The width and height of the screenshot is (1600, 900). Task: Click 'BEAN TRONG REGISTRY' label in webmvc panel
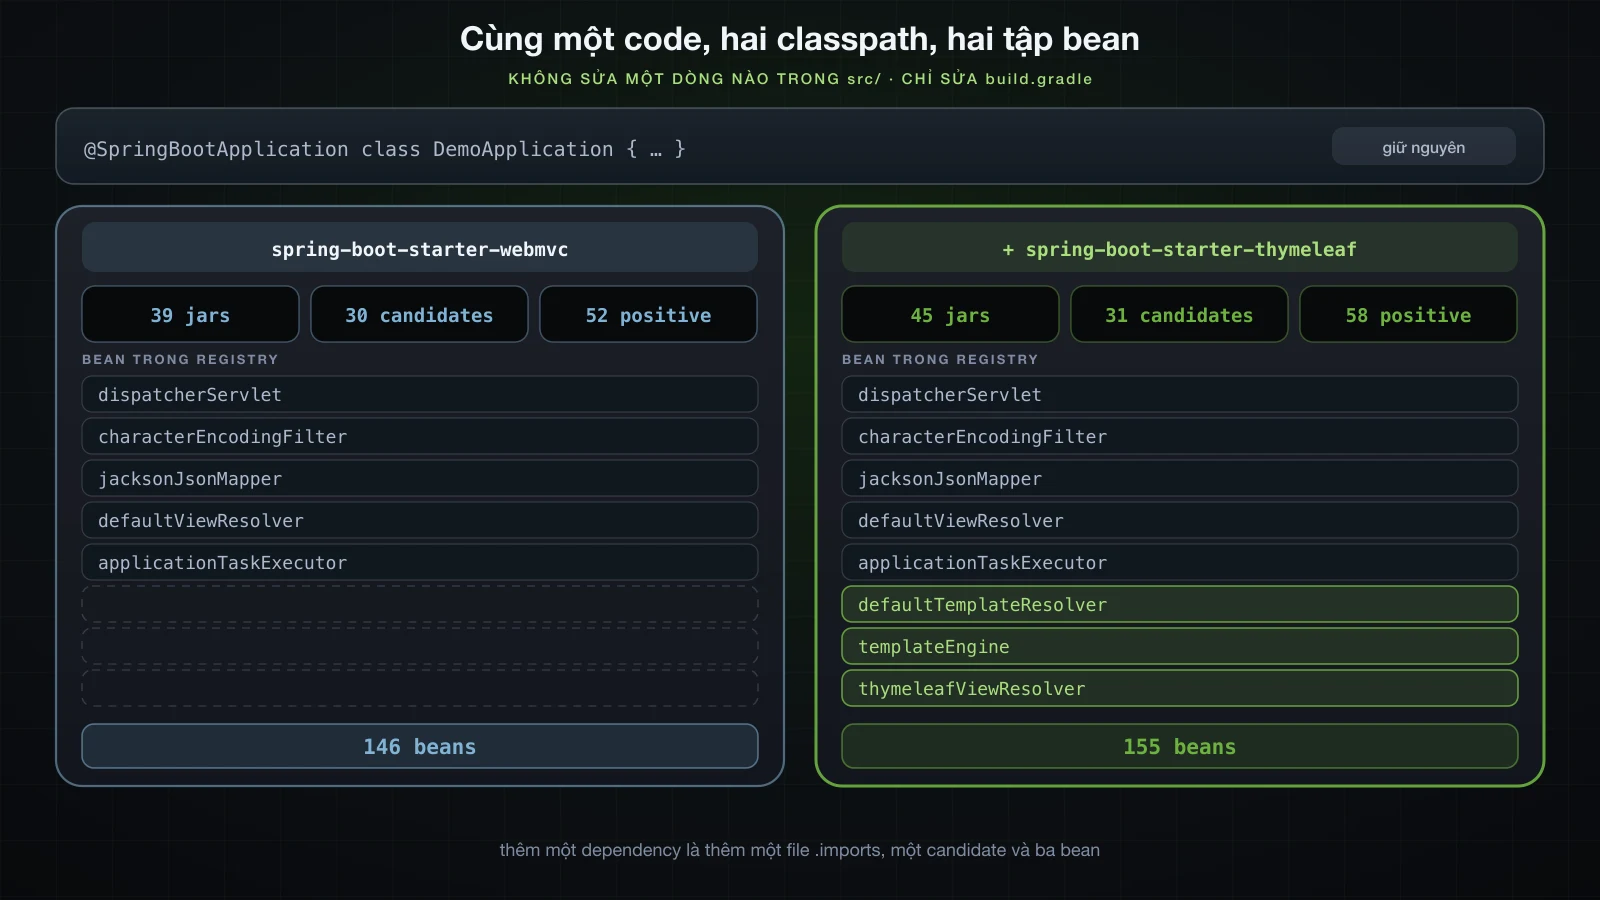click(180, 359)
